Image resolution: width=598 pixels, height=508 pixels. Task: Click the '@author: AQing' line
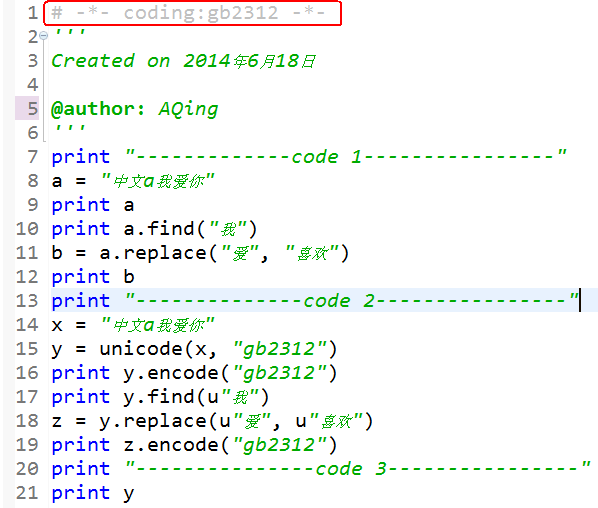tap(135, 109)
